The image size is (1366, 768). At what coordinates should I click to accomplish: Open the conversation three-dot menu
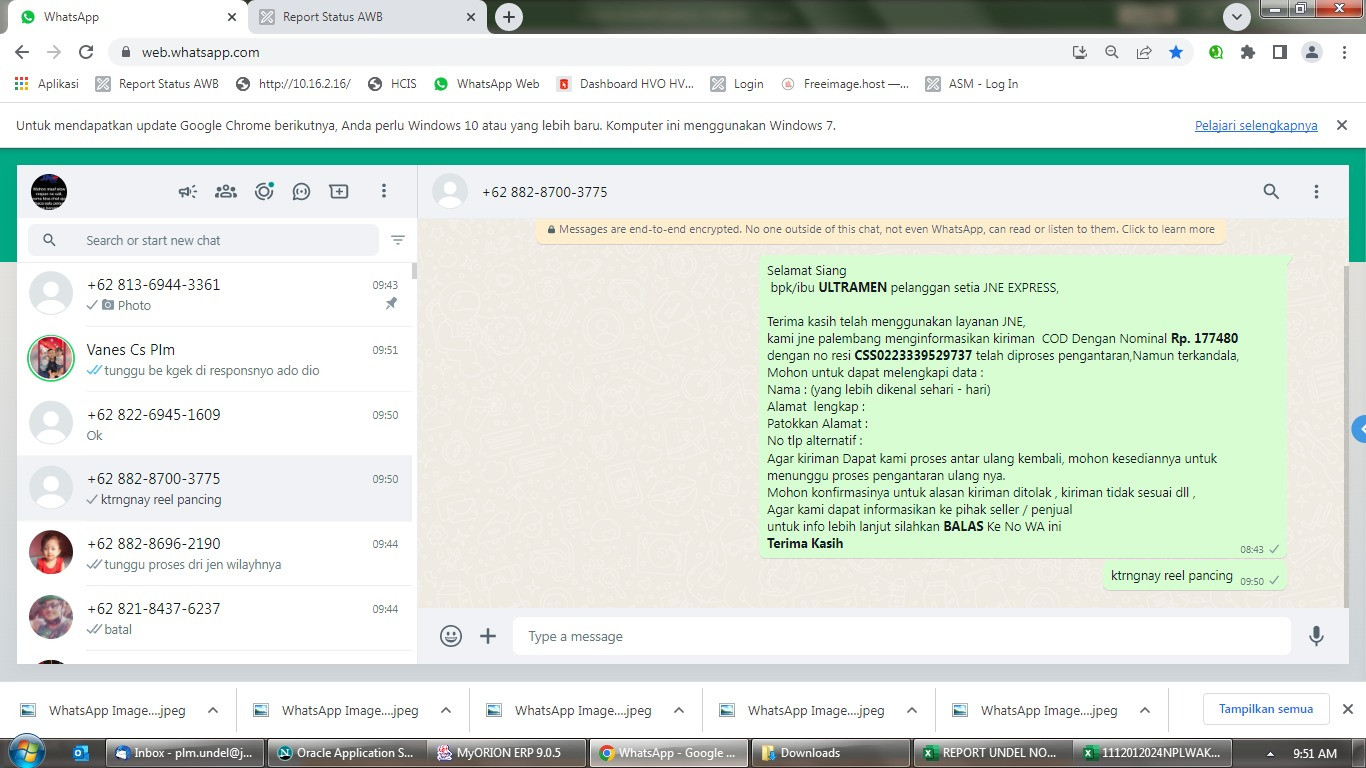(1316, 191)
